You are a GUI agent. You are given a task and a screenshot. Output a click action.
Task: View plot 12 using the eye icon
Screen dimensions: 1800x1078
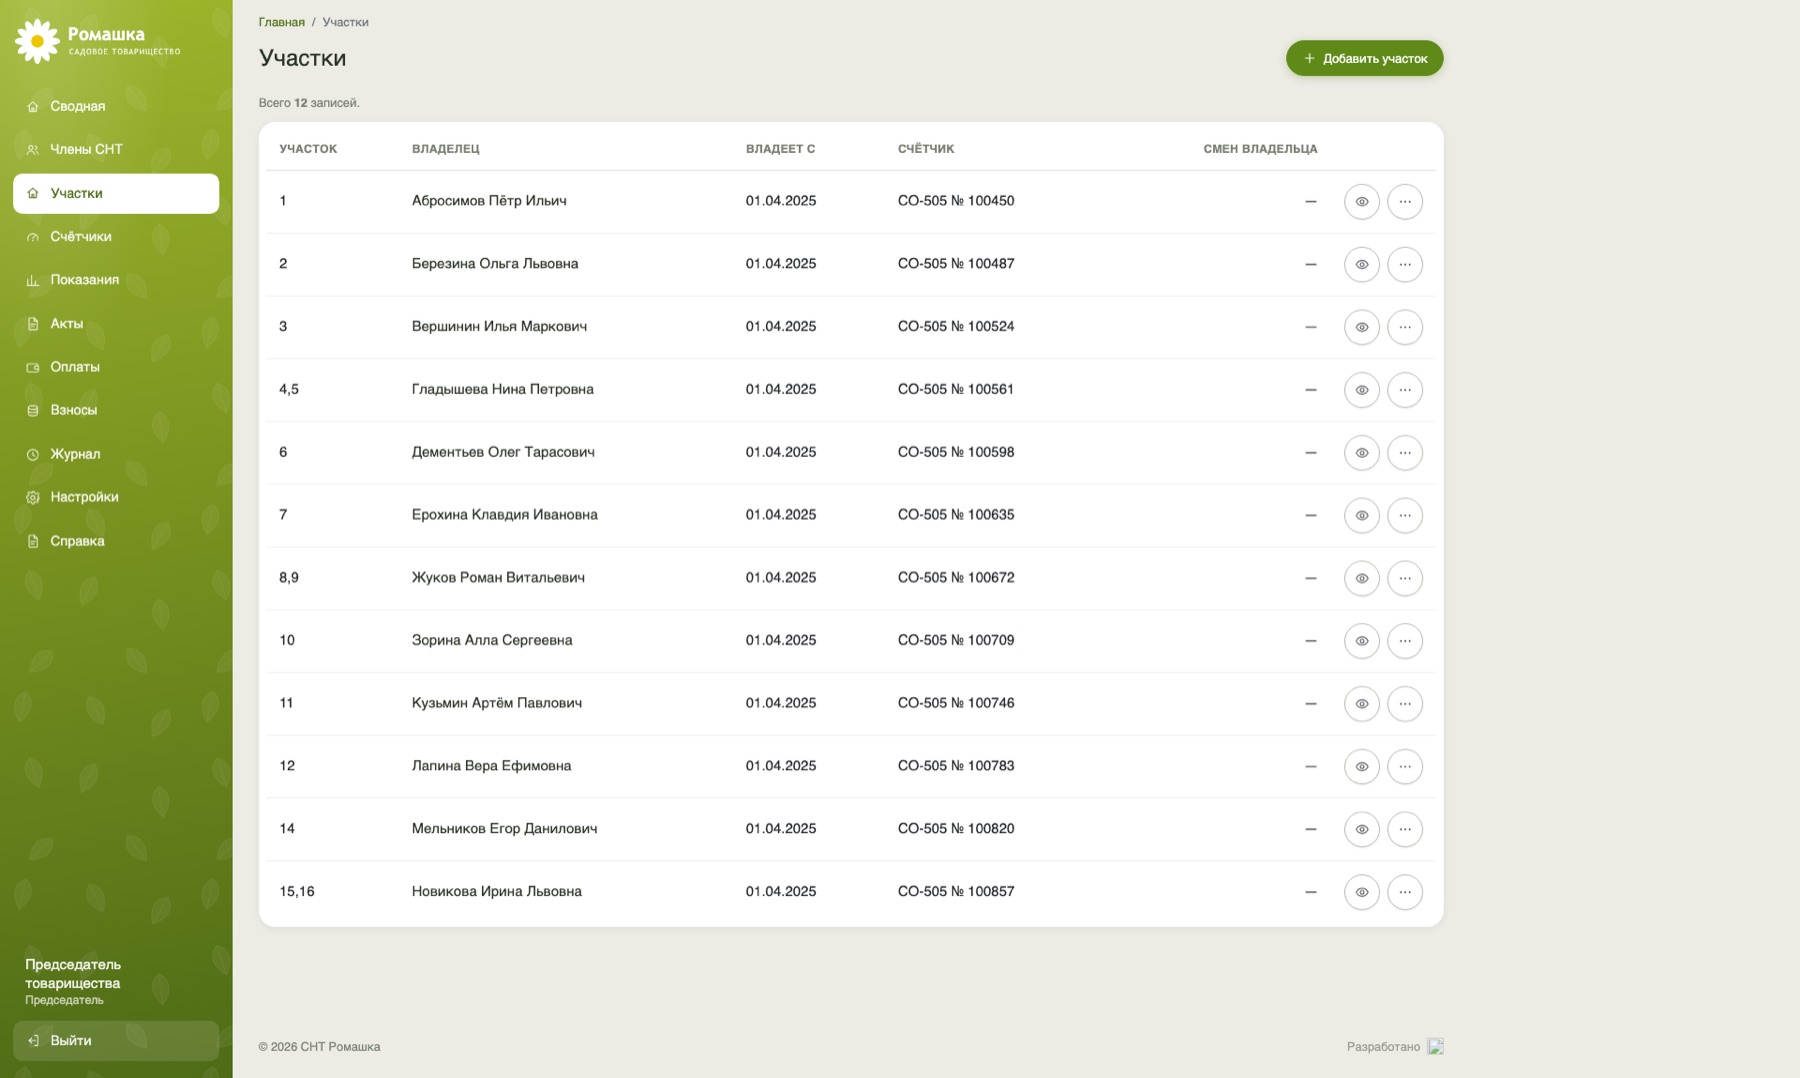tap(1361, 767)
